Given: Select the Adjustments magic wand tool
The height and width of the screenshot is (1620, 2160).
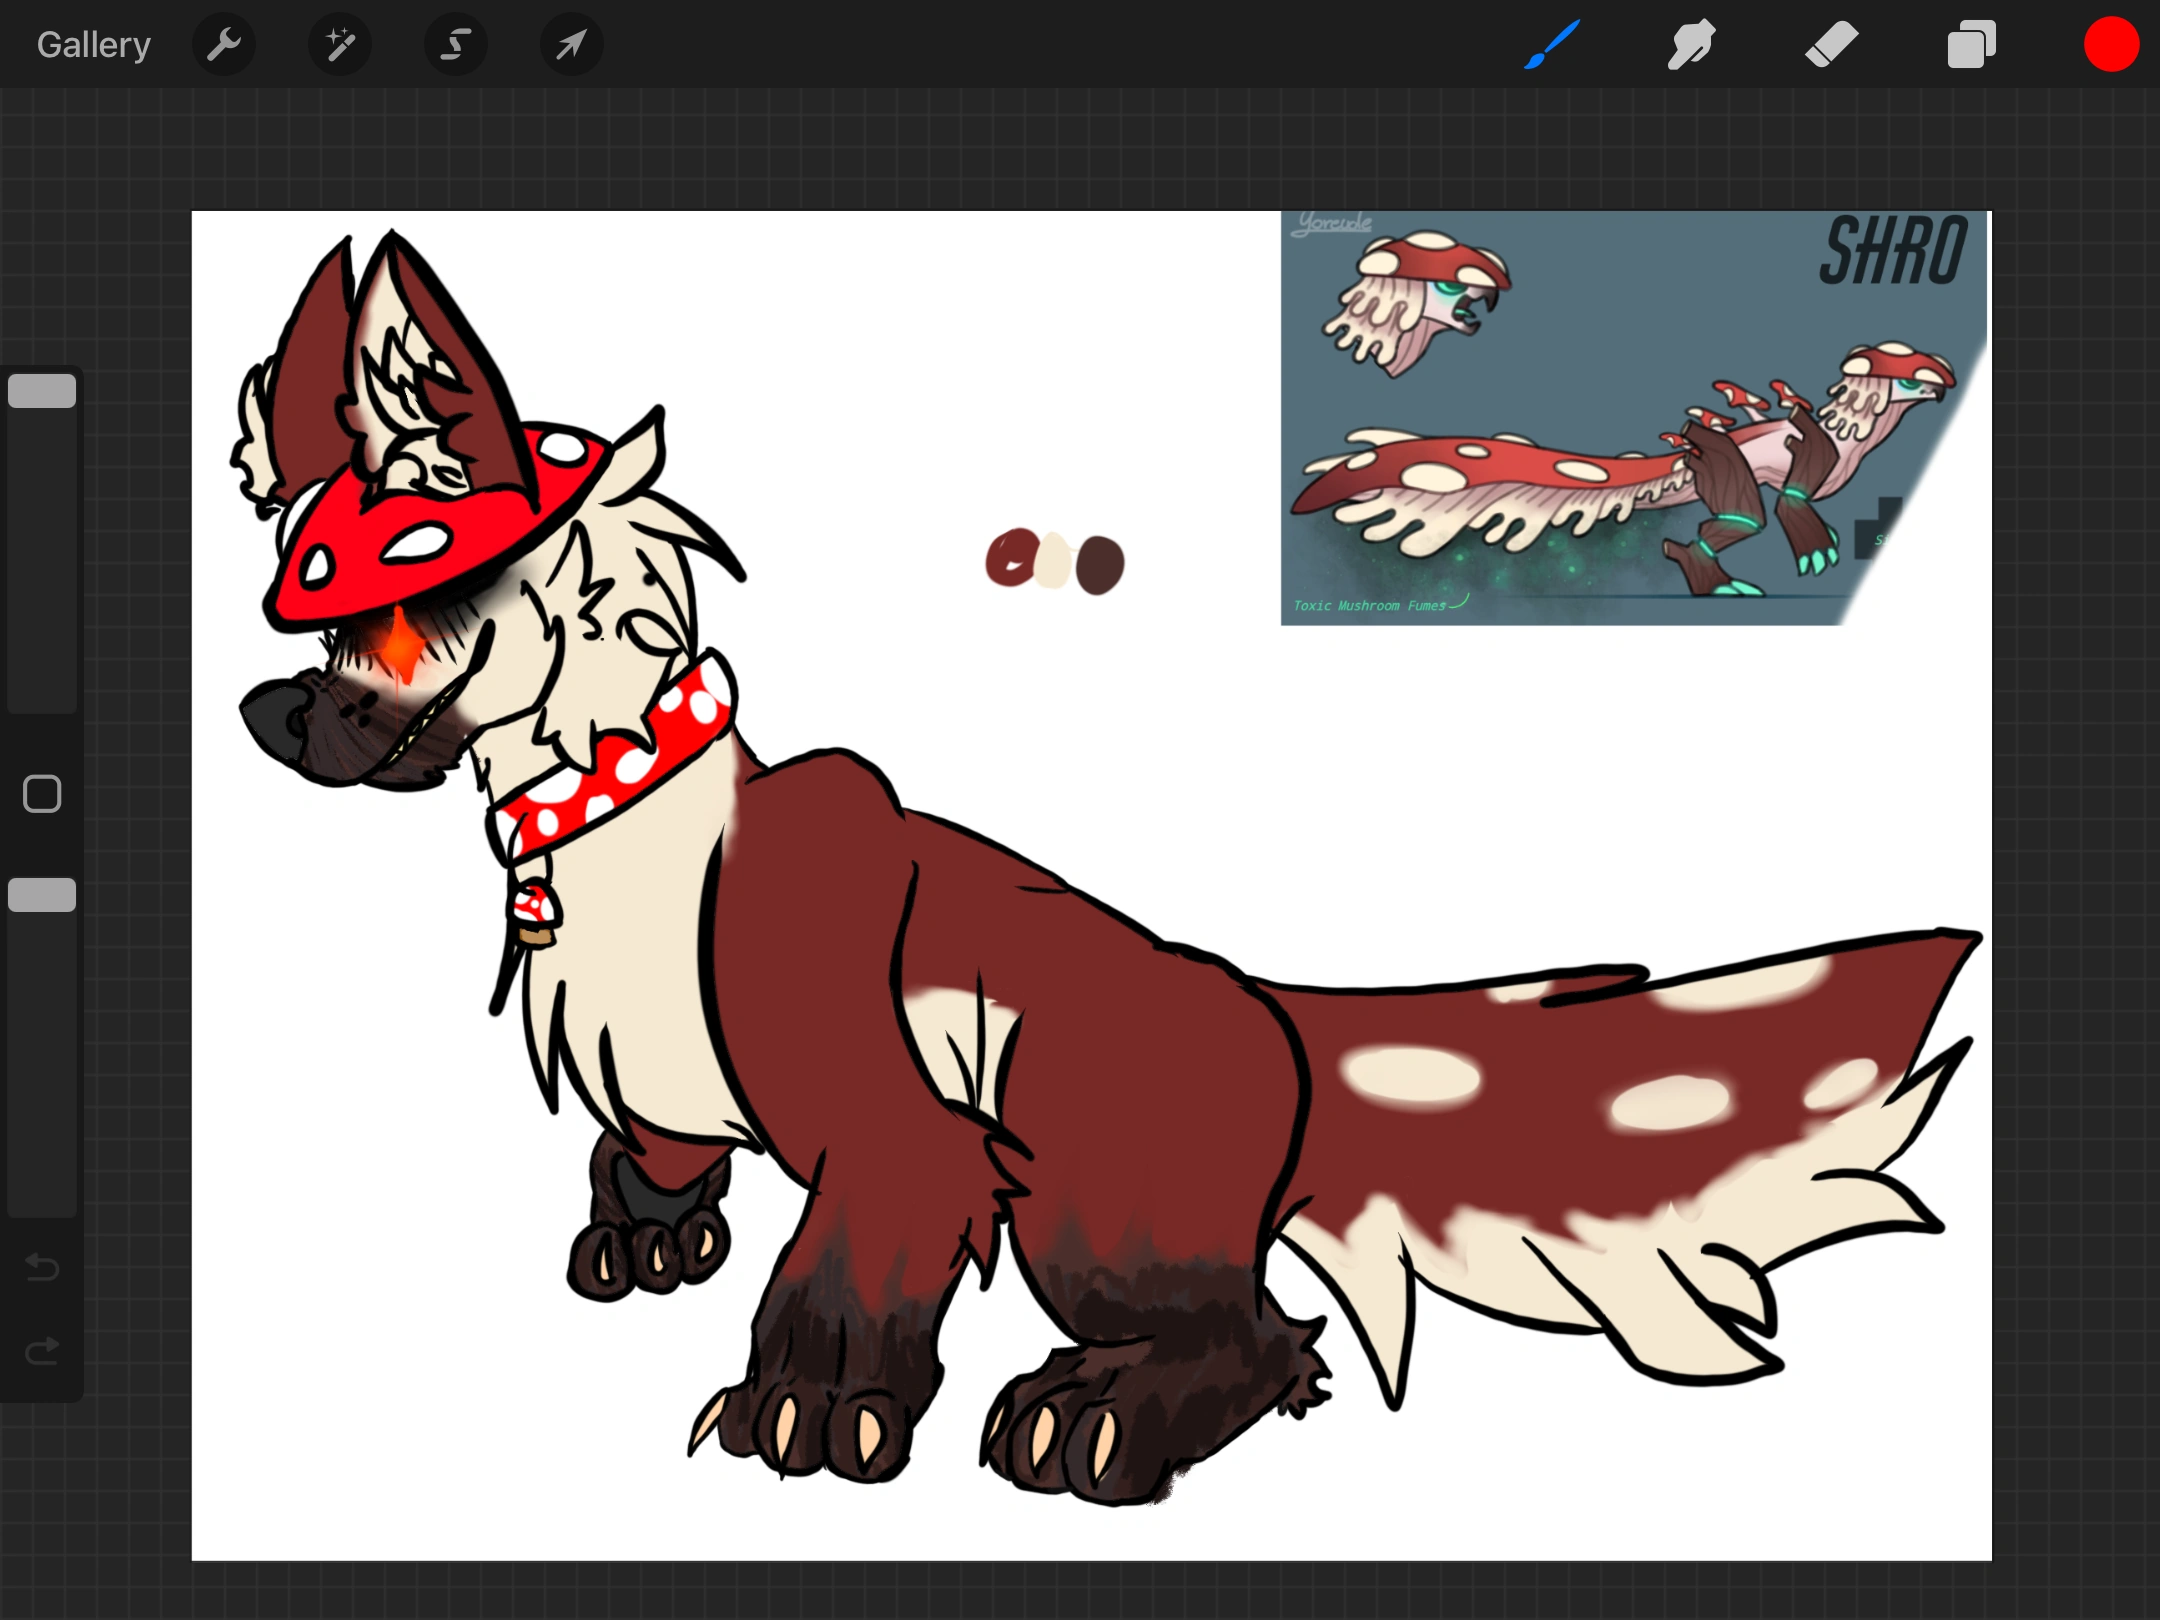Looking at the screenshot, I should pos(340,44).
